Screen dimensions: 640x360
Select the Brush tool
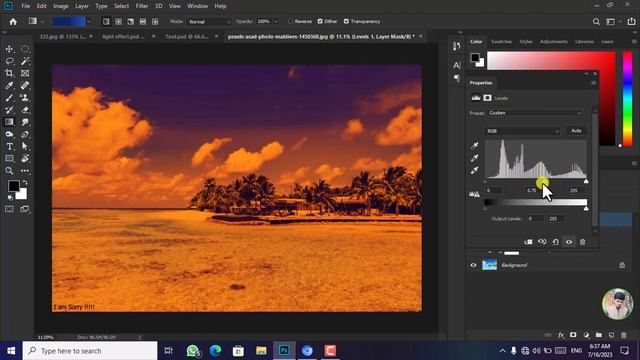pyautogui.click(x=9, y=98)
